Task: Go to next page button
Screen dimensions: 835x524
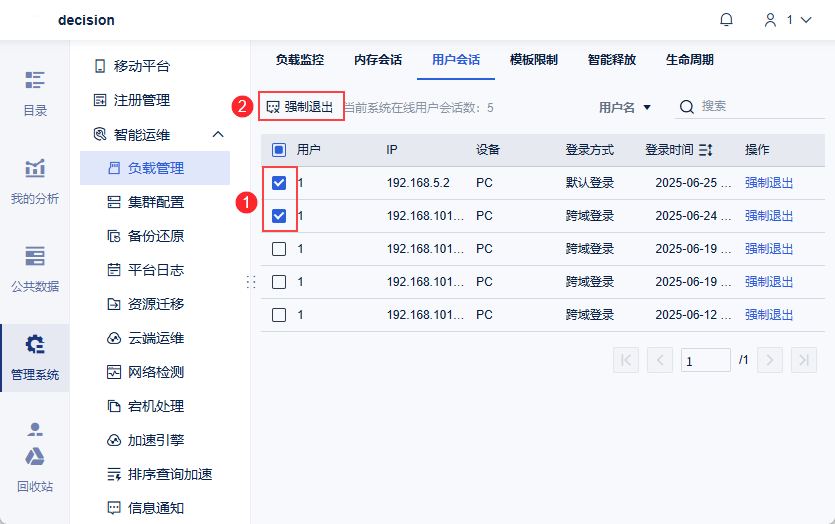Action: click(x=769, y=361)
